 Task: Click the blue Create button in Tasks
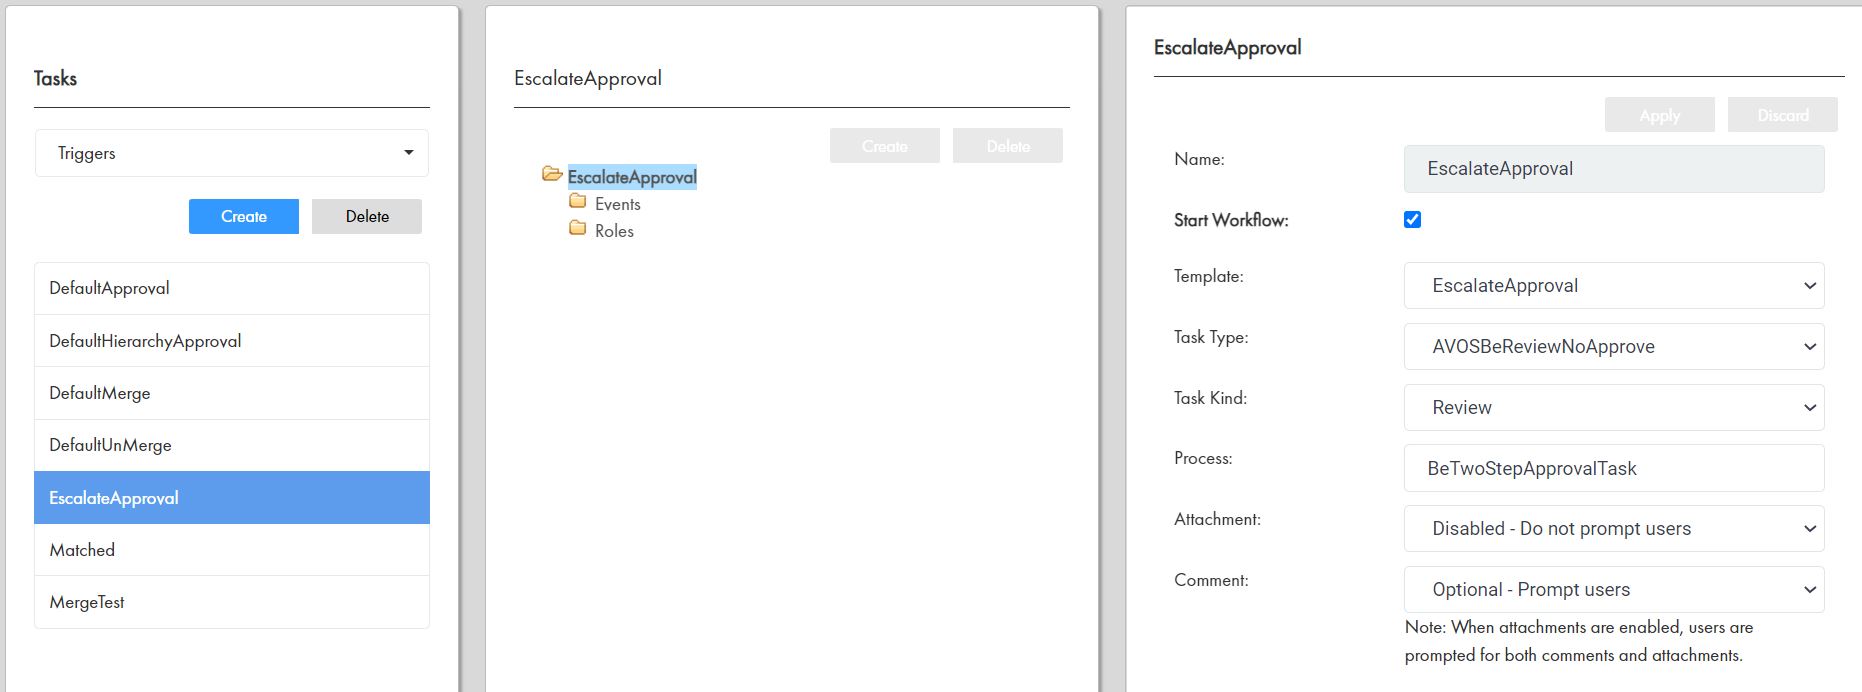pos(244,216)
